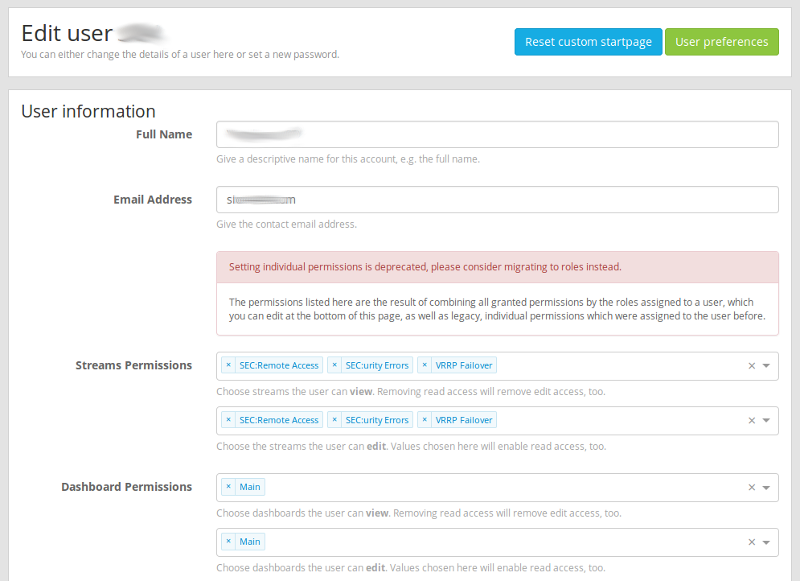Image resolution: width=800 pixels, height=581 pixels.
Task: Open User preferences
Action: 721,42
